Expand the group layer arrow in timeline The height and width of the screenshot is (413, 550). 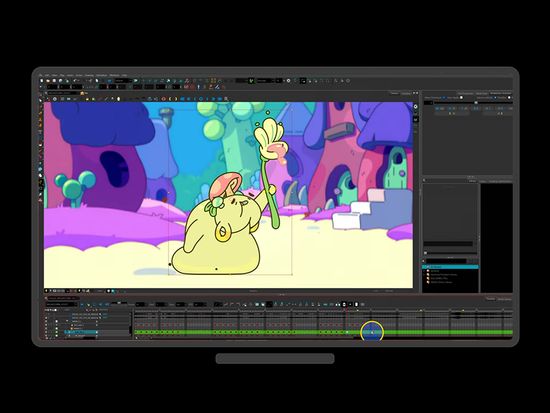67,321
